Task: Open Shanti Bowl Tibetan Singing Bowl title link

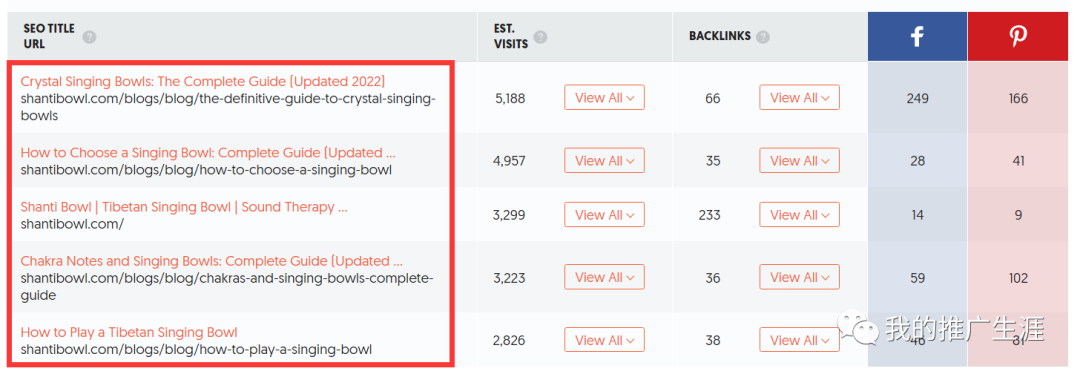Action: (184, 207)
